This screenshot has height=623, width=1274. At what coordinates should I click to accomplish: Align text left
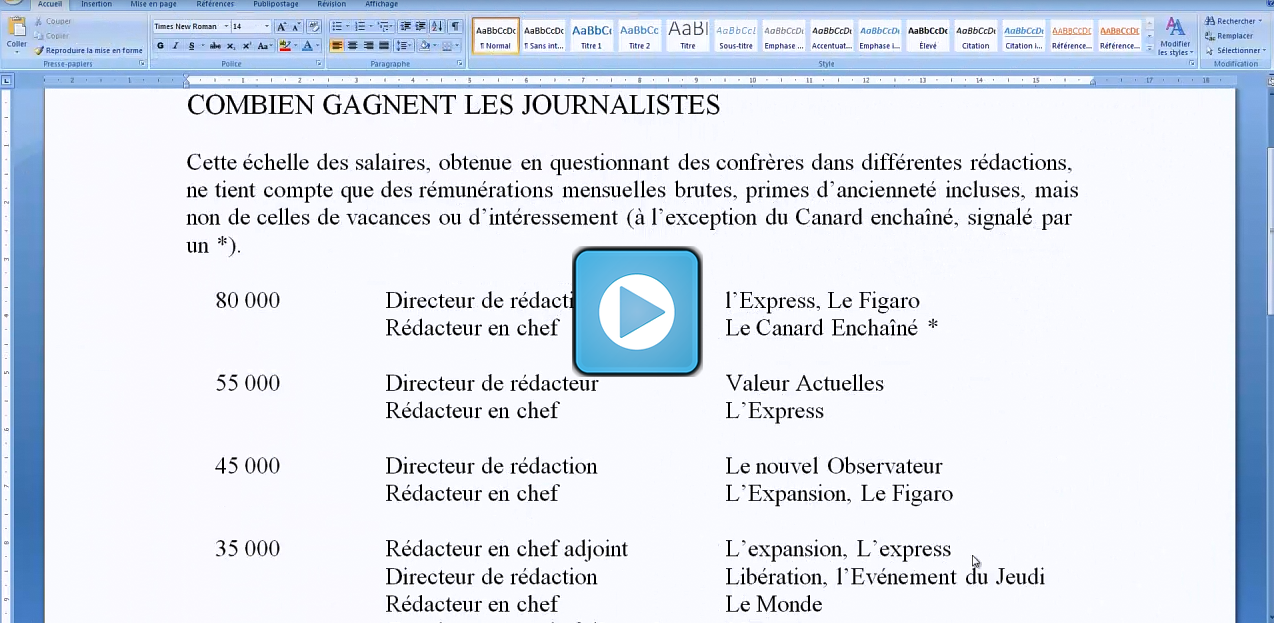tap(336, 46)
